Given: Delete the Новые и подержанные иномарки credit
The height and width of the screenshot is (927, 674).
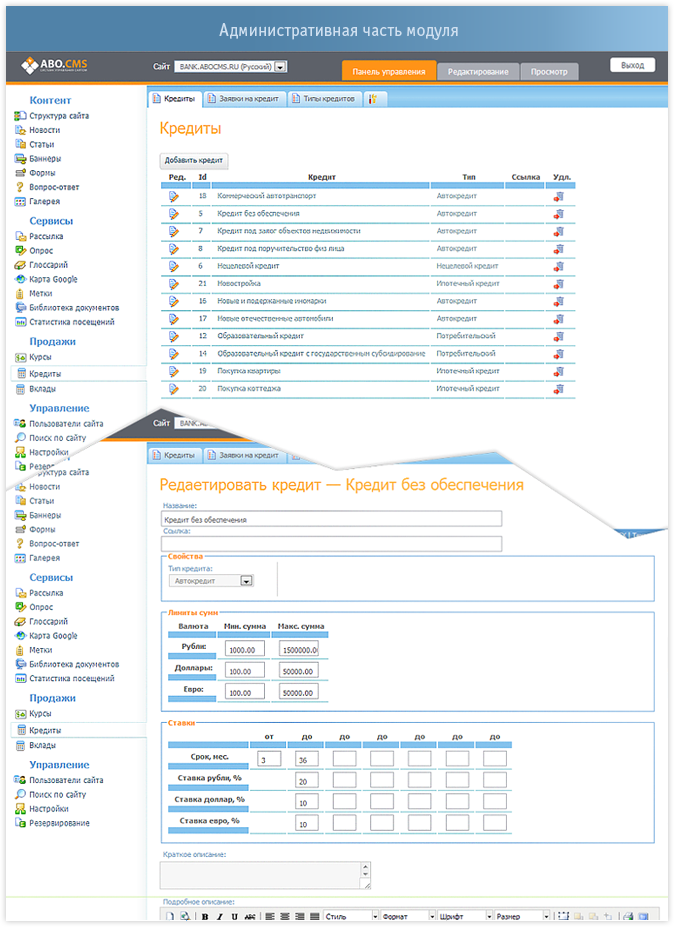Looking at the screenshot, I should (559, 302).
